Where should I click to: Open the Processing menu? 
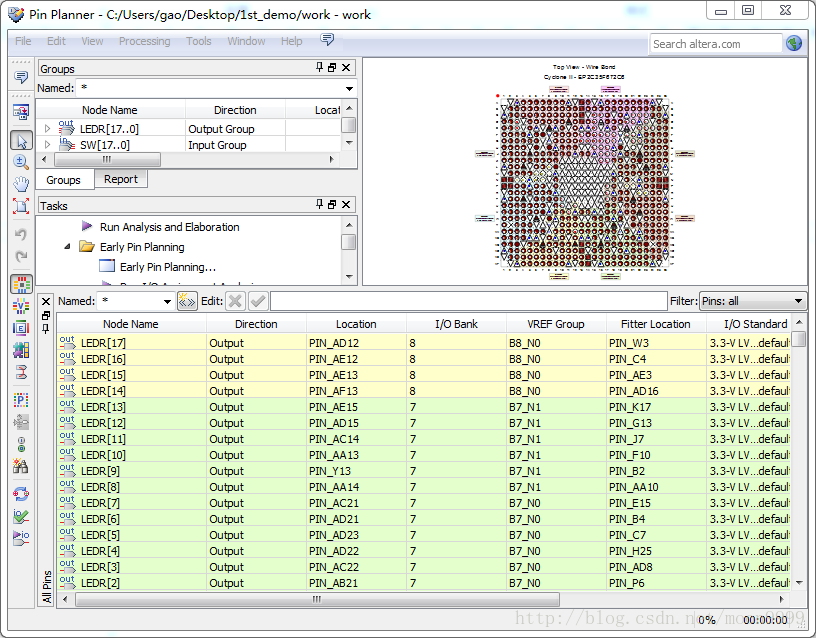click(145, 41)
